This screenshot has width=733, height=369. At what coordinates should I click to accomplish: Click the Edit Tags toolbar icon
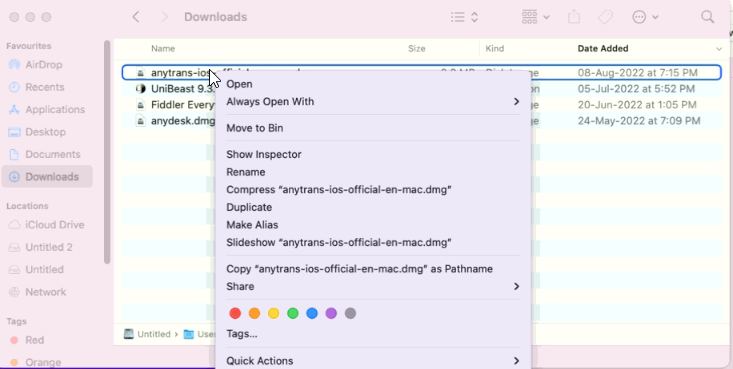(x=605, y=17)
